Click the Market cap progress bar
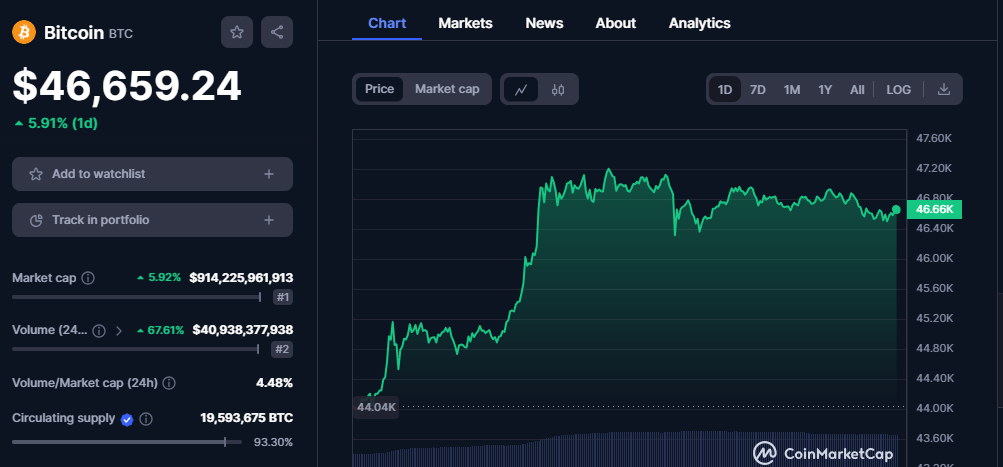The width and height of the screenshot is (1003, 467). [136, 297]
